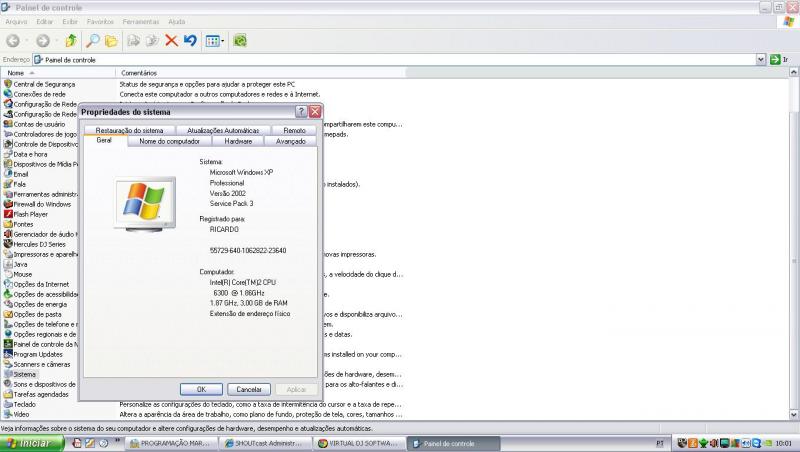800x452 pixels.
Task: Select Conexões de rede item
Action: (x=35, y=94)
